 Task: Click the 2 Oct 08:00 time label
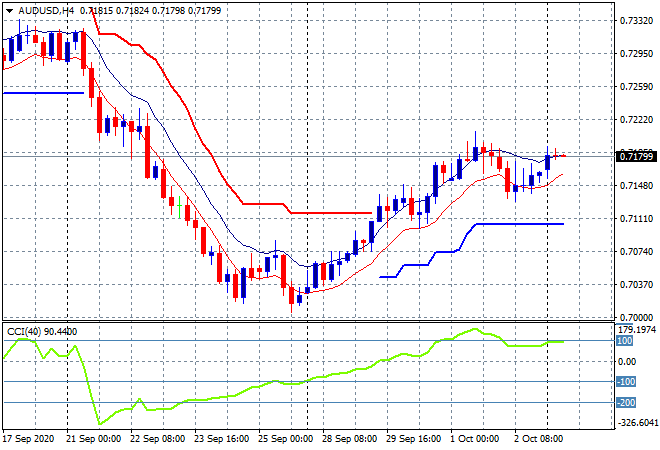coord(538,439)
